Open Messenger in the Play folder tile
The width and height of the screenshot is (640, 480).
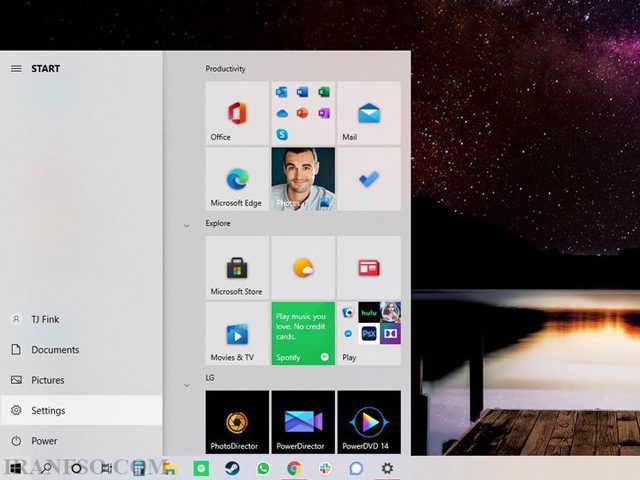[348, 333]
